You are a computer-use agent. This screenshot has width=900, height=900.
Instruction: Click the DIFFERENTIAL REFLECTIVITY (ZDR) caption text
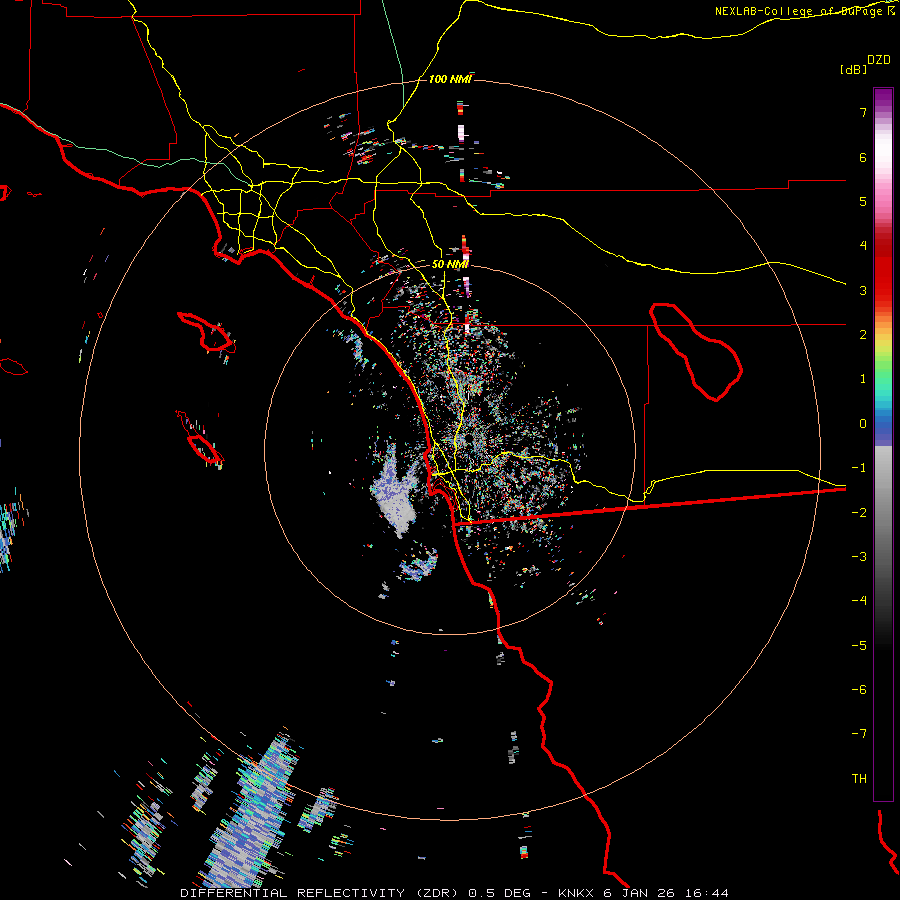(319, 893)
